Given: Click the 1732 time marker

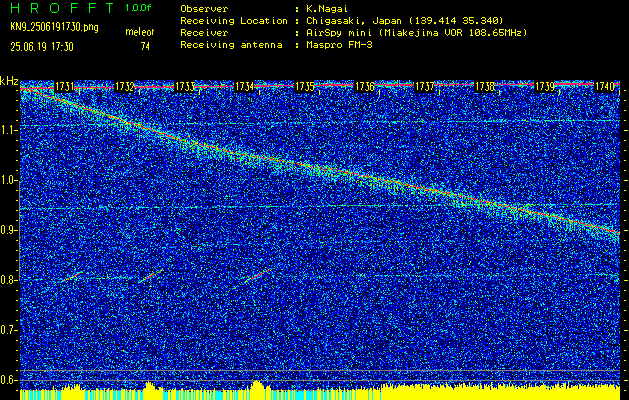Looking at the screenshot, I should (x=124, y=87).
